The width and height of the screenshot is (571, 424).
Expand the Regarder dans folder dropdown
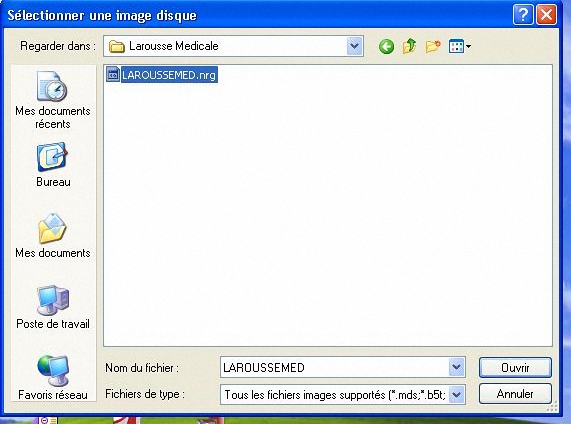pyautogui.click(x=354, y=46)
